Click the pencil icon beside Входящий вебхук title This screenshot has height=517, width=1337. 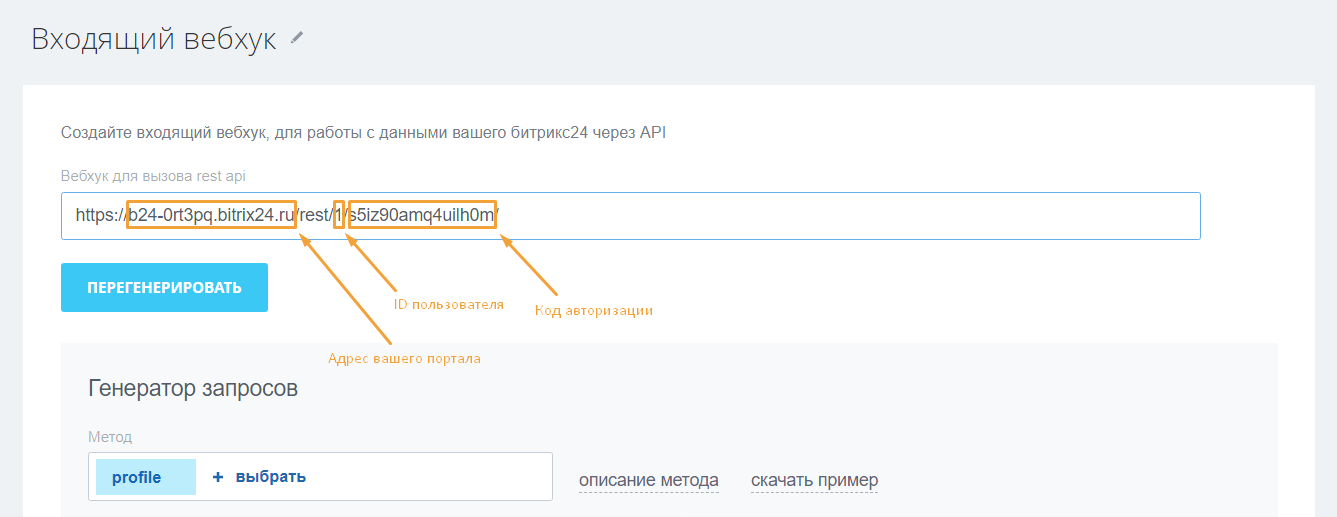[296, 38]
